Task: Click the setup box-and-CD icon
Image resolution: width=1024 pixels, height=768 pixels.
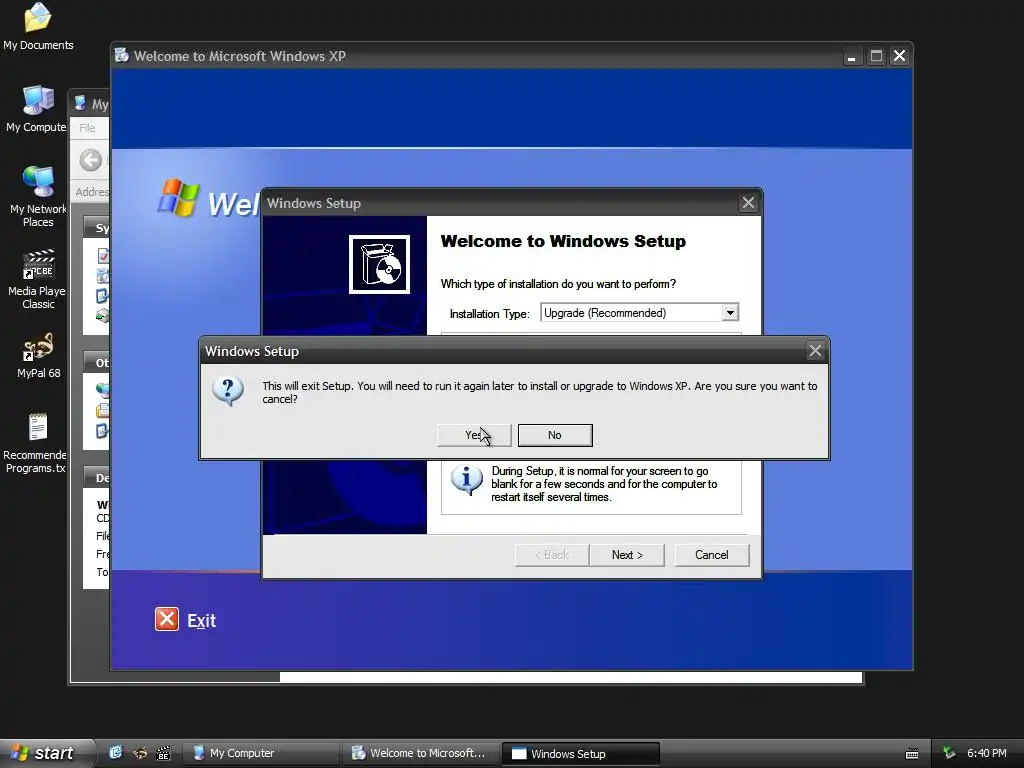Action: click(x=379, y=264)
